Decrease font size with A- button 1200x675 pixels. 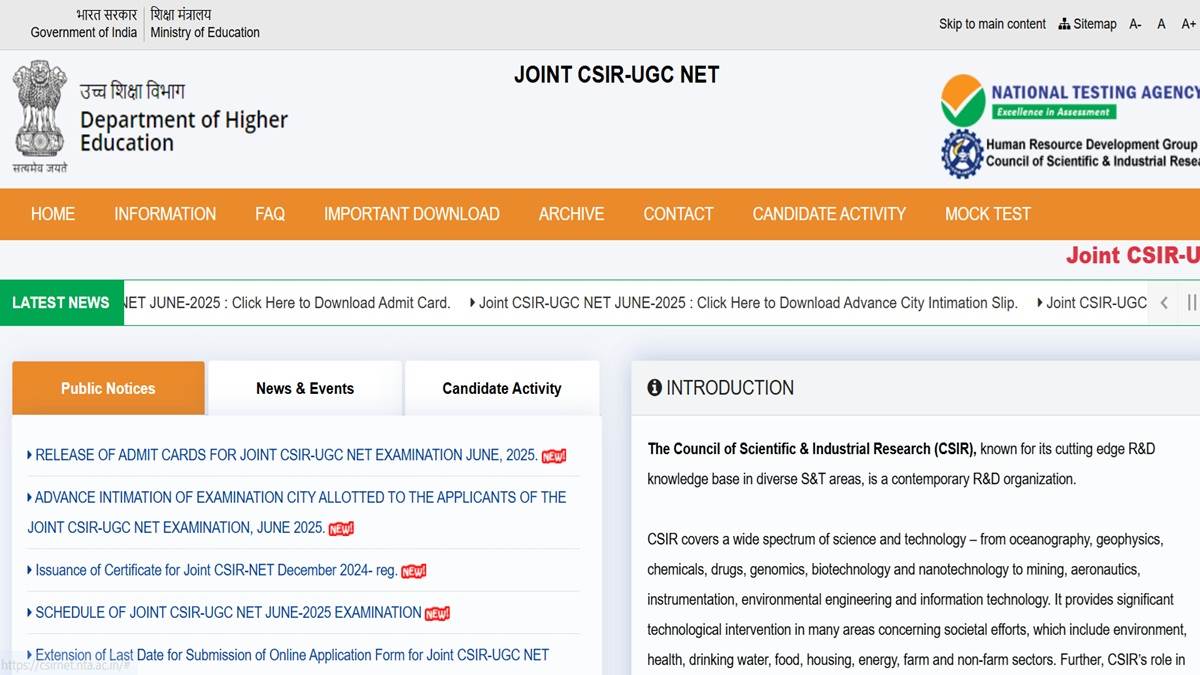tap(1135, 24)
